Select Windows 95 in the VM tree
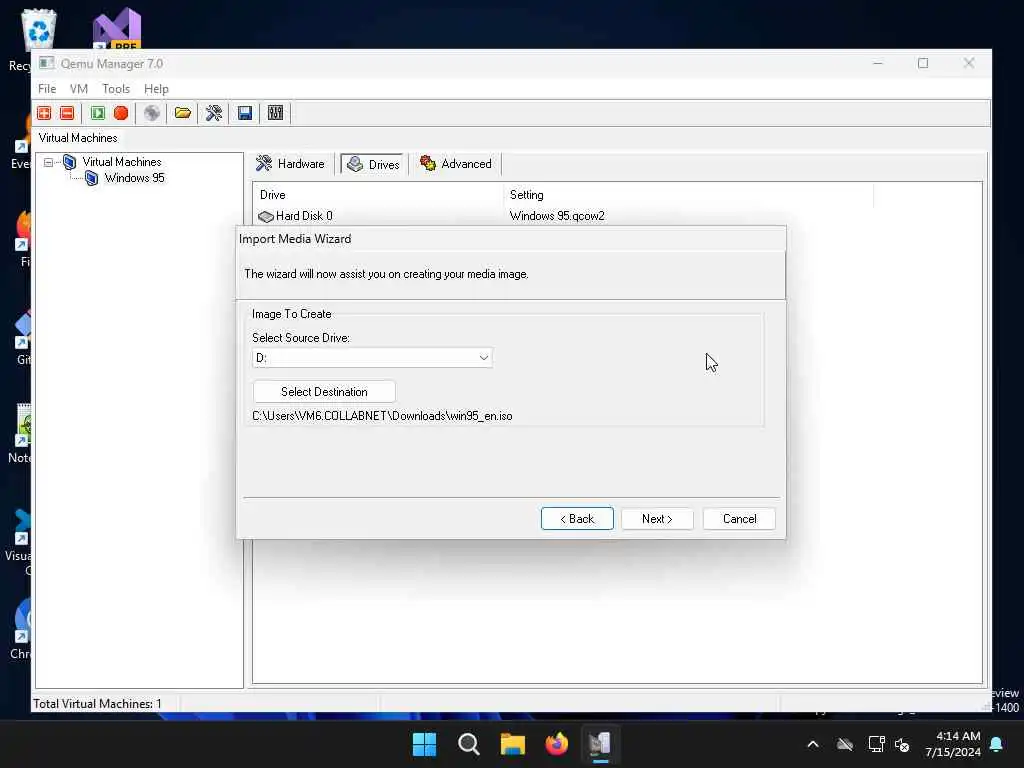Screen dimensions: 1024x768 coord(135,178)
